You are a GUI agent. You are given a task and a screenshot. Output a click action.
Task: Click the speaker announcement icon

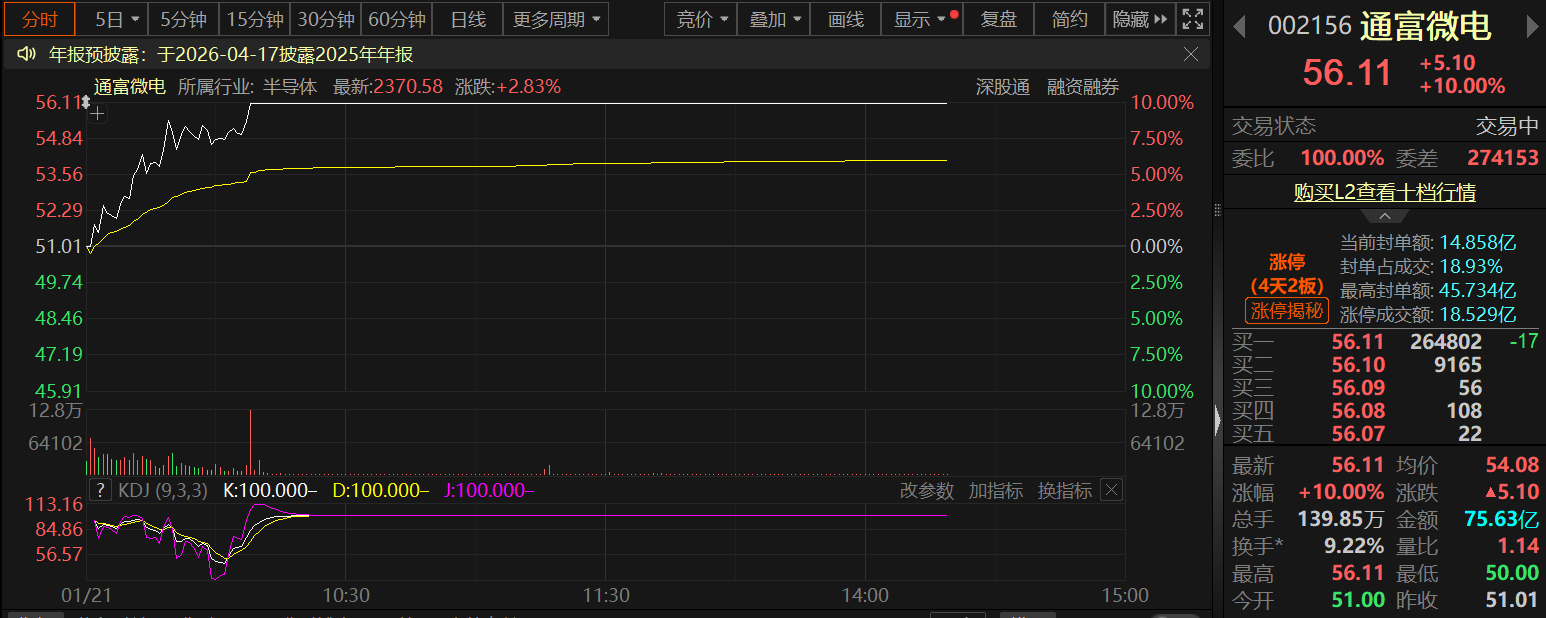point(27,55)
